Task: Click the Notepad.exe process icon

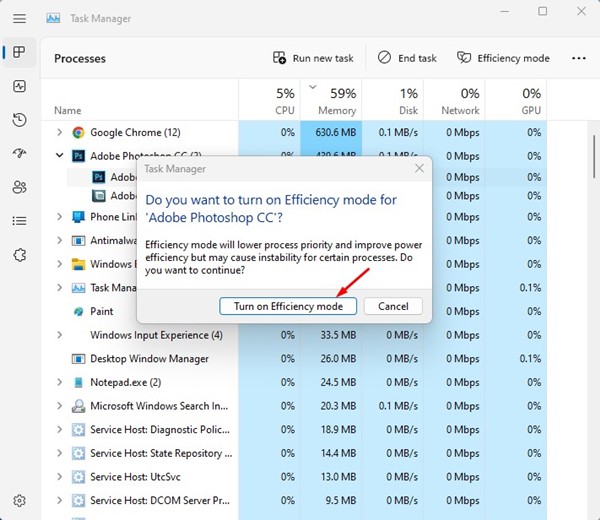Action: pyautogui.click(x=78, y=382)
